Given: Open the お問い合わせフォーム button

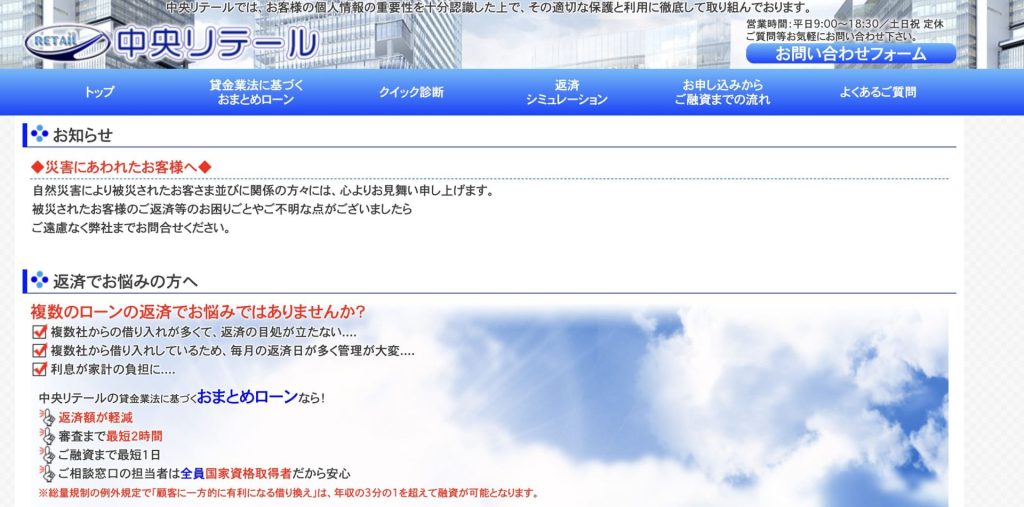Looking at the screenshot, I should [851, 54].
